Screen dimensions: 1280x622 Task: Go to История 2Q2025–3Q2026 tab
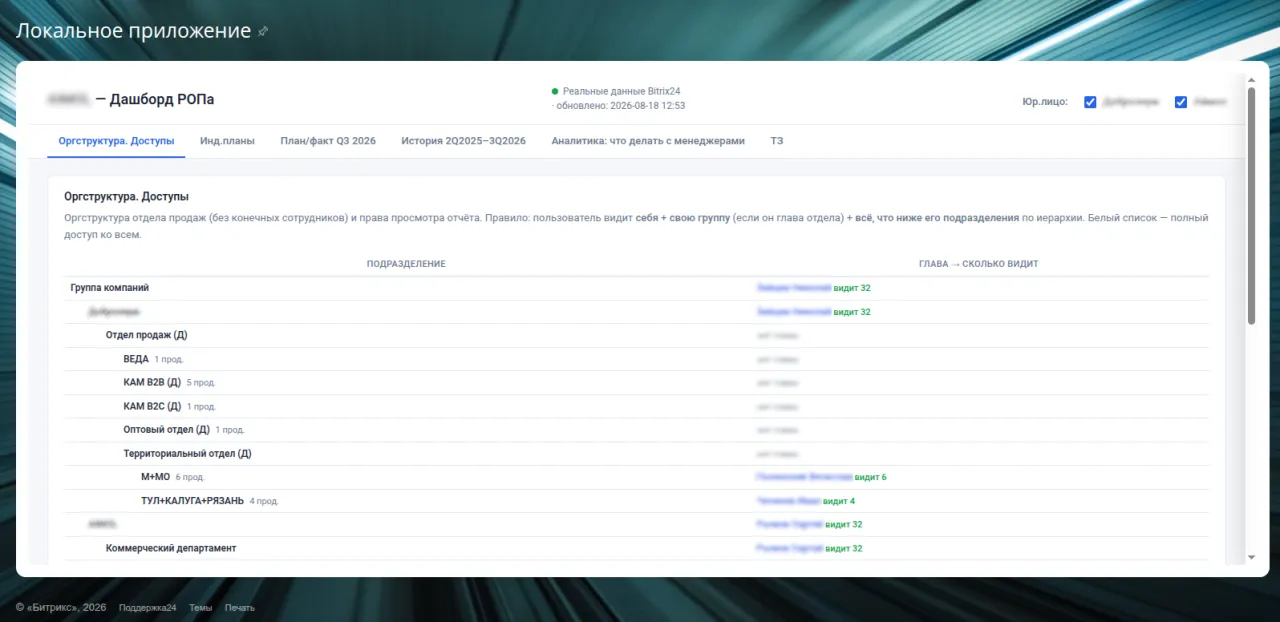pos(463,141)
